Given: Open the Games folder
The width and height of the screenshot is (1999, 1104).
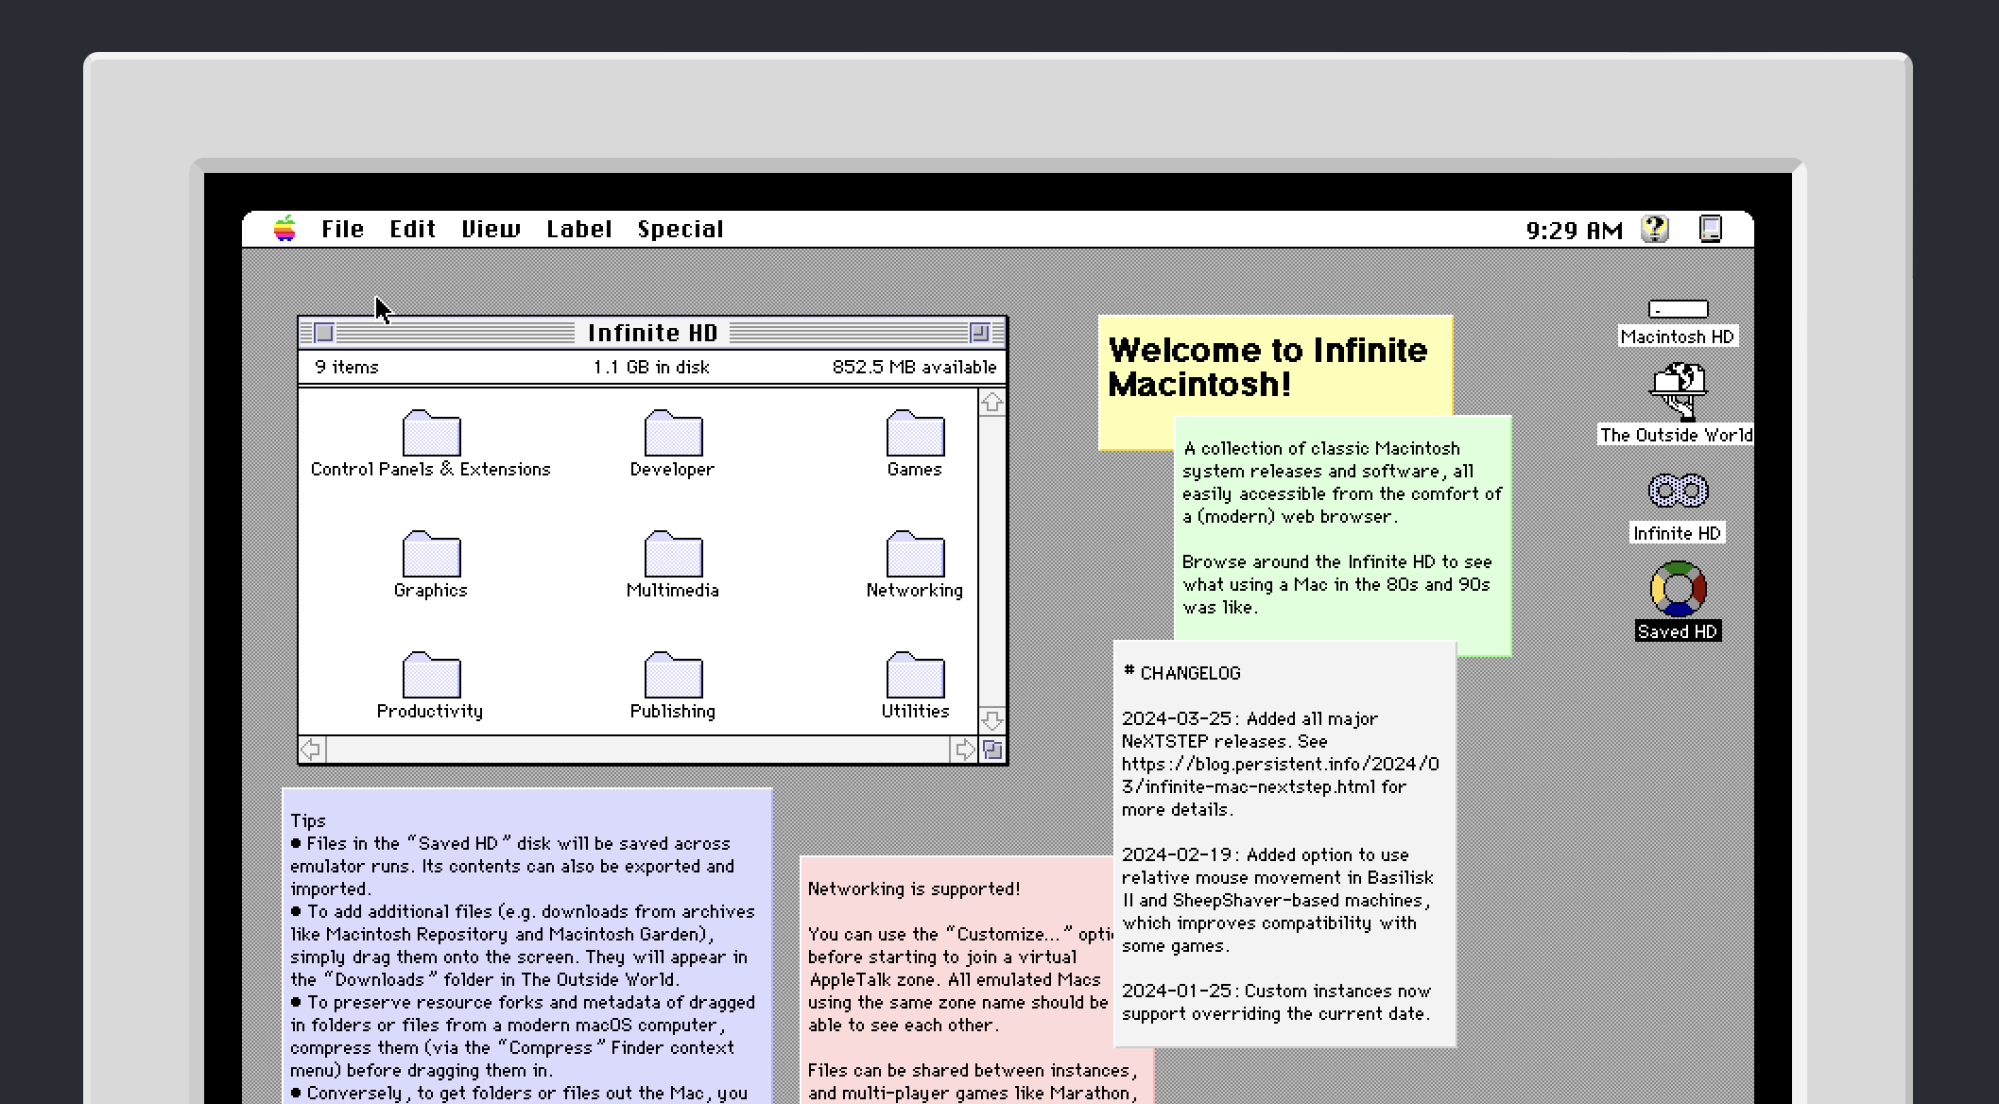Looking at the screenshot, I should [x=915, y=435].
